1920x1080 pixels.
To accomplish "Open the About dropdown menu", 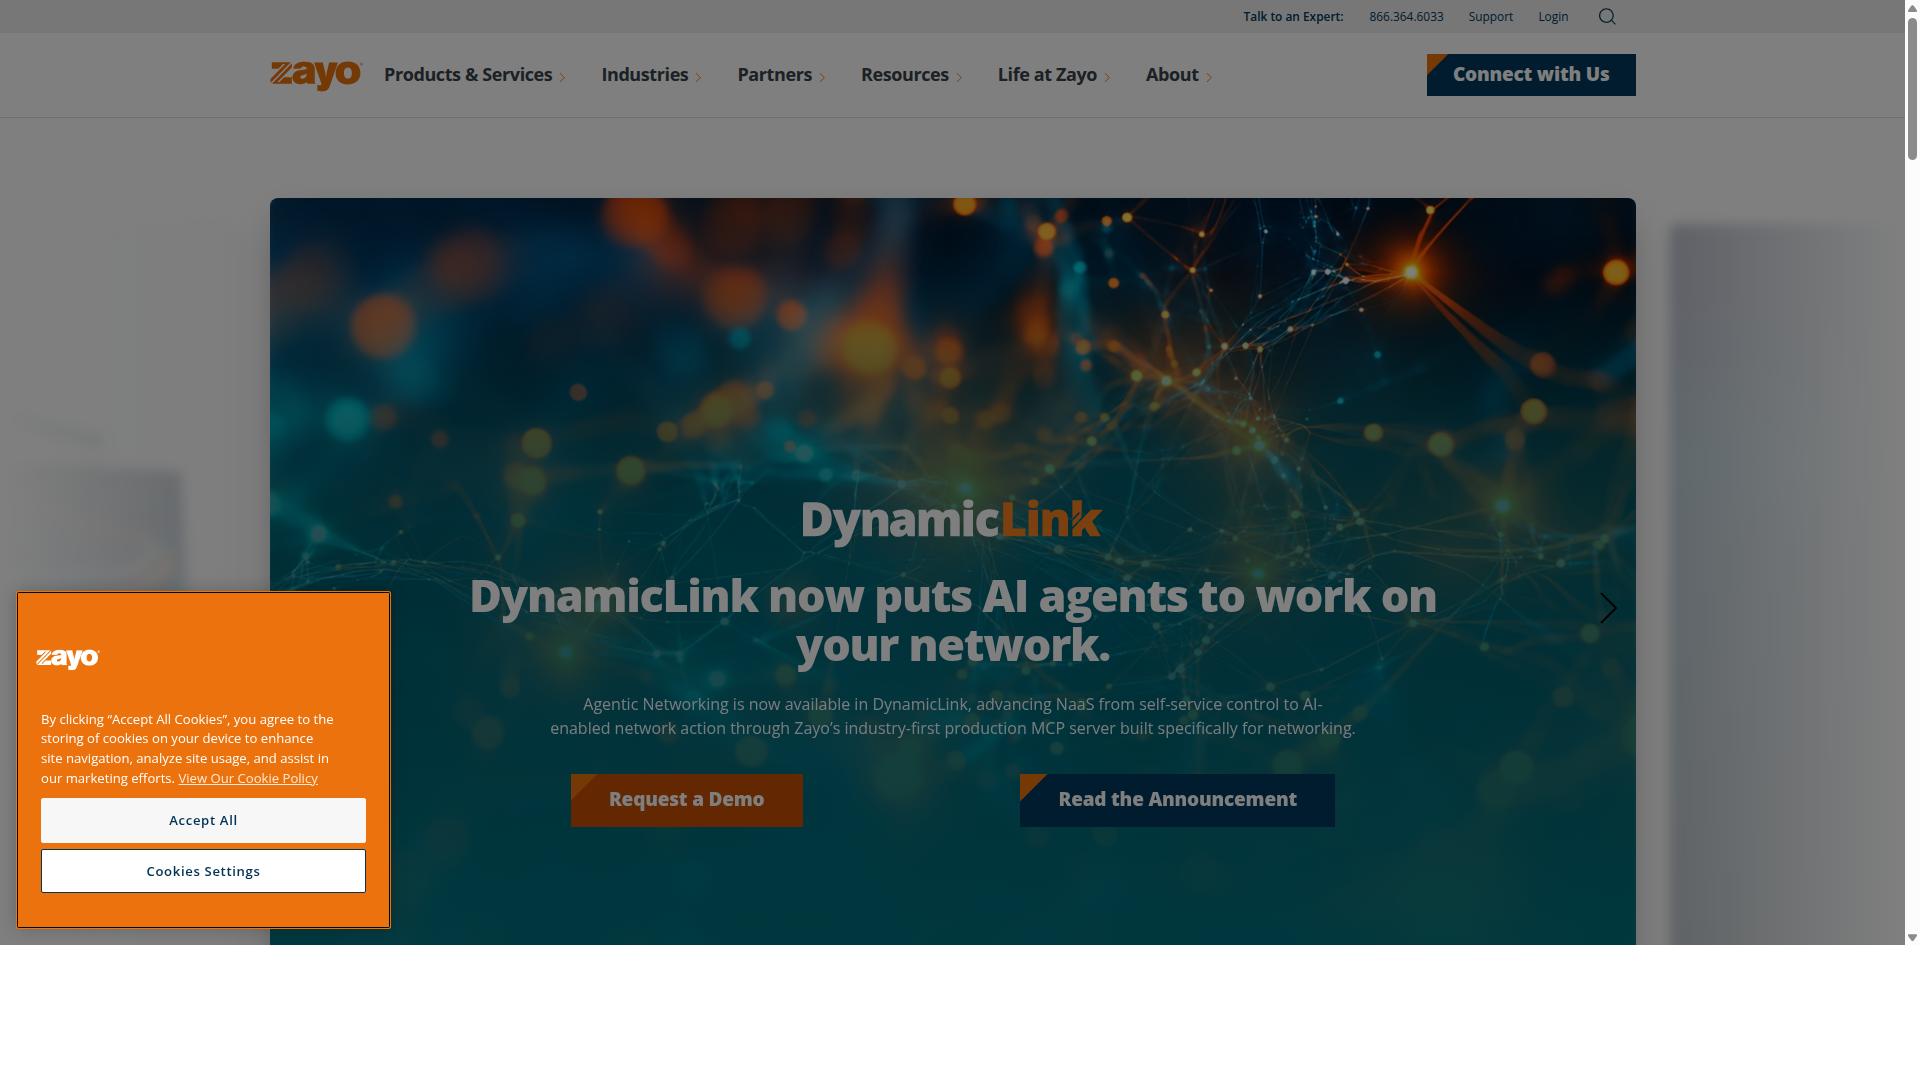I will coord(1179,75).
